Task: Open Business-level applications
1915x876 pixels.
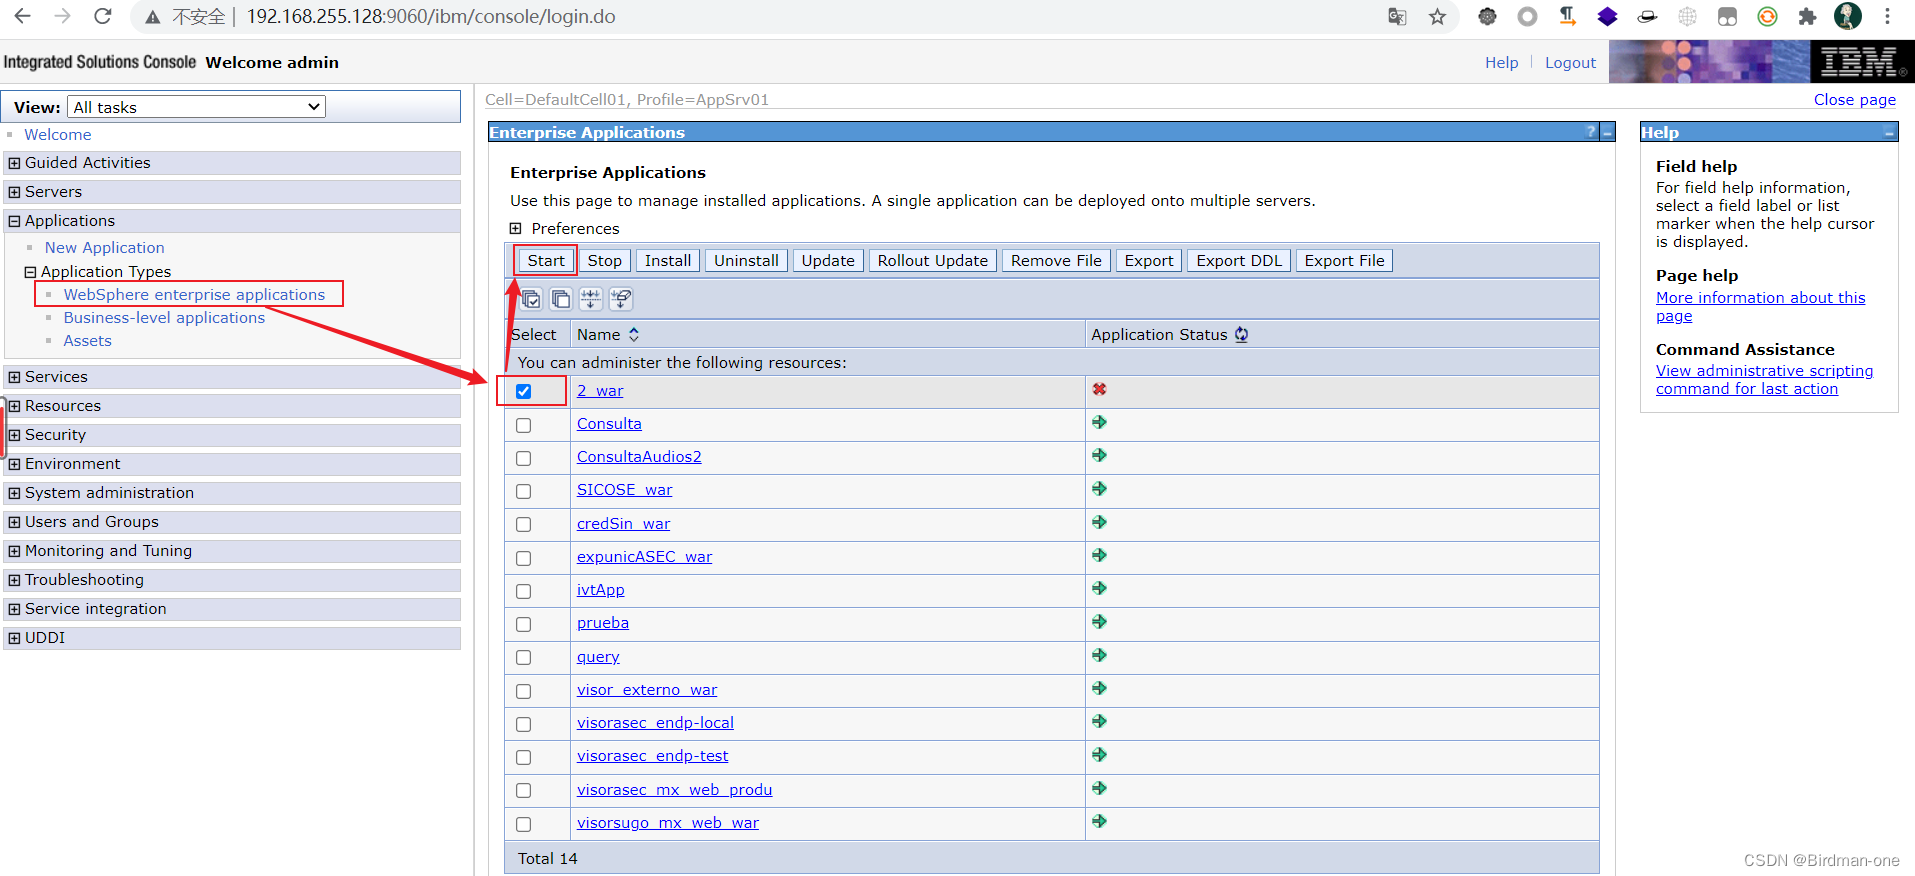Action: pos(164,318)
